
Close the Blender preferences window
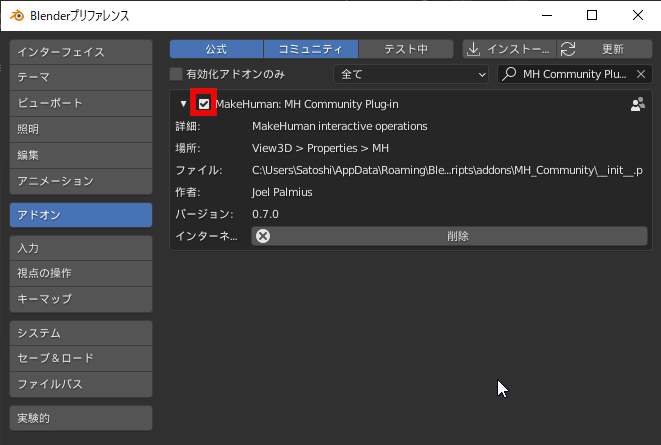click(x=638, y=16)
